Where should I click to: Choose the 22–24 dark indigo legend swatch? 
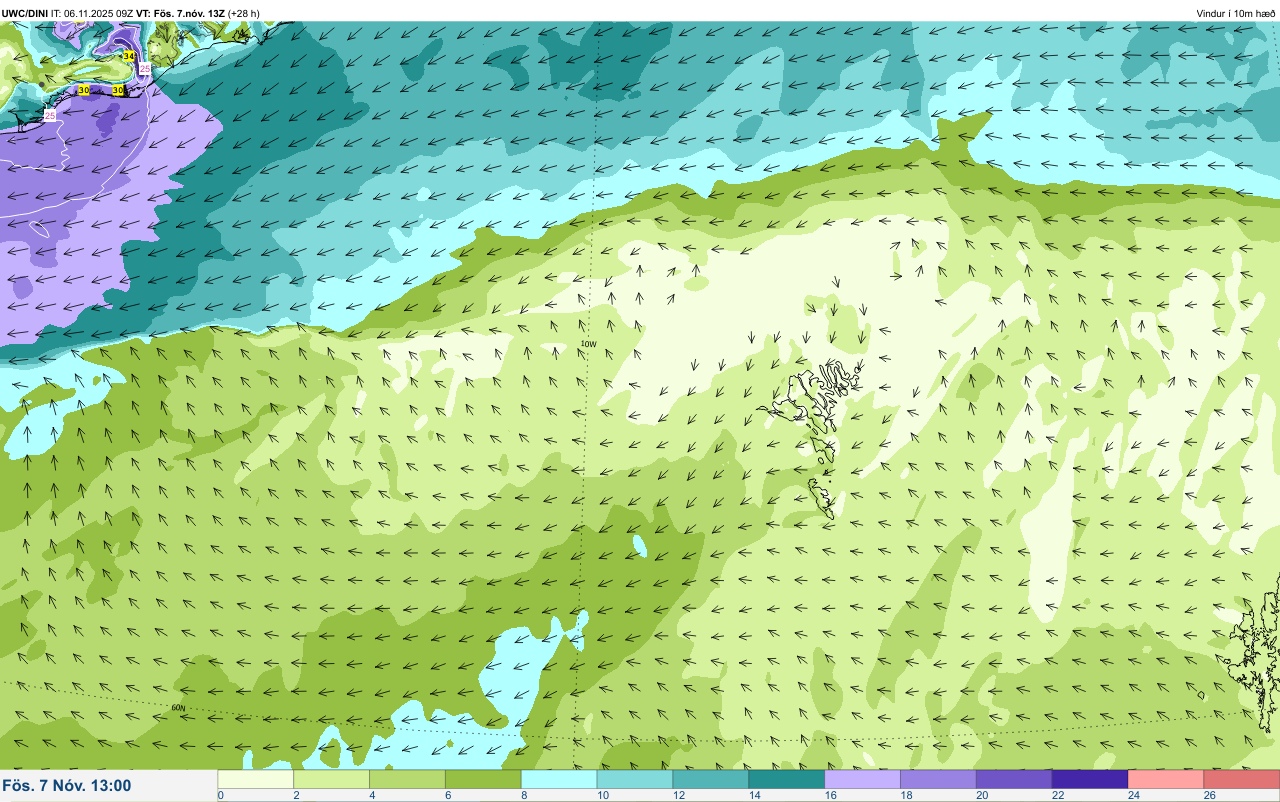(x=1091, y=779)
